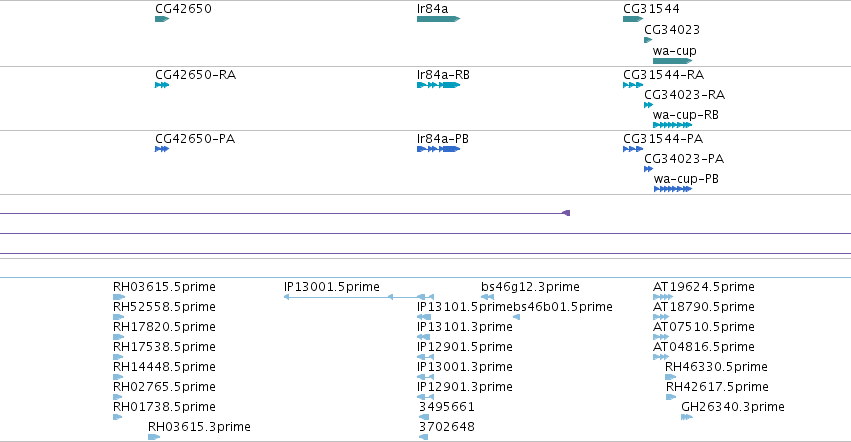The width and height of the screenshot is (851, 442).
Task: Click the RH17820.5prime label
Action: coord(164,327)
